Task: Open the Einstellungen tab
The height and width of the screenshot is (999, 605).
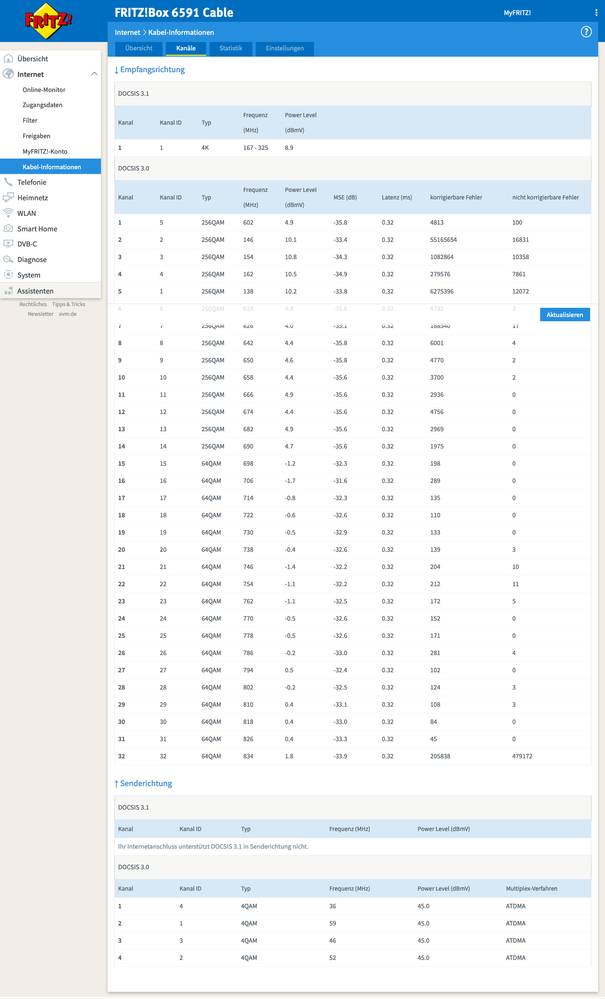Action: pos(285,48)
